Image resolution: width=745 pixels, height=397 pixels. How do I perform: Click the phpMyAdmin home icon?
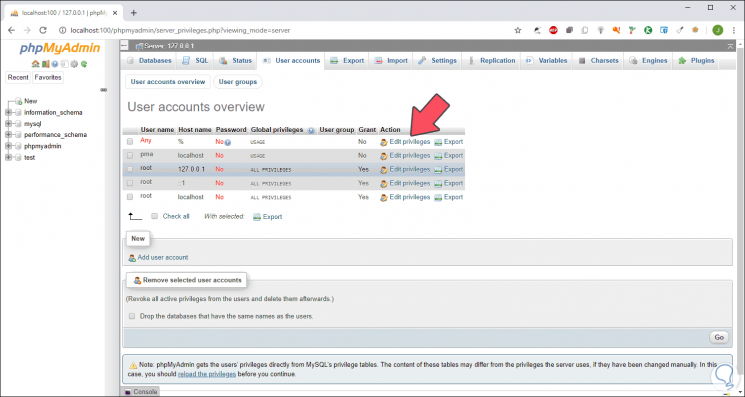[x=35, y=64]
